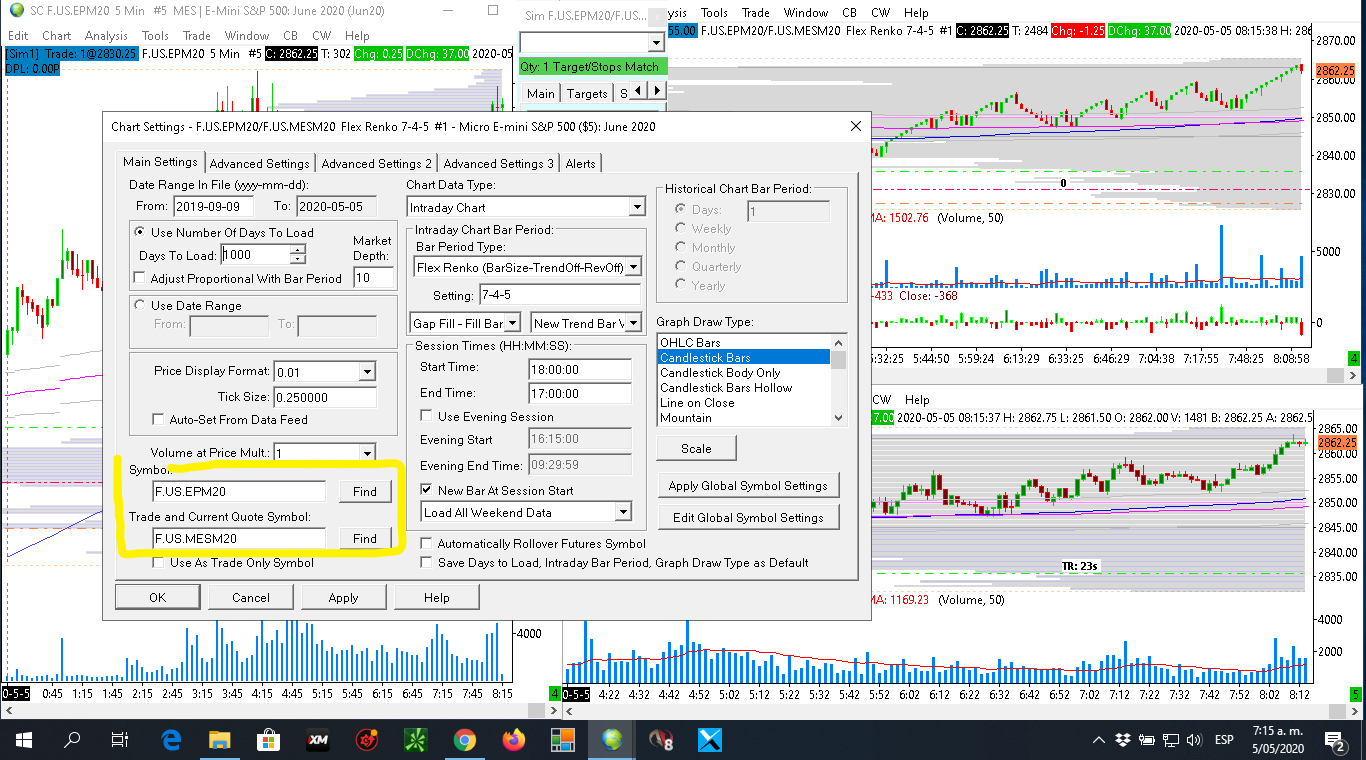
Task: Expand the Chart Data Type dropdown
Action: [636, 208]
